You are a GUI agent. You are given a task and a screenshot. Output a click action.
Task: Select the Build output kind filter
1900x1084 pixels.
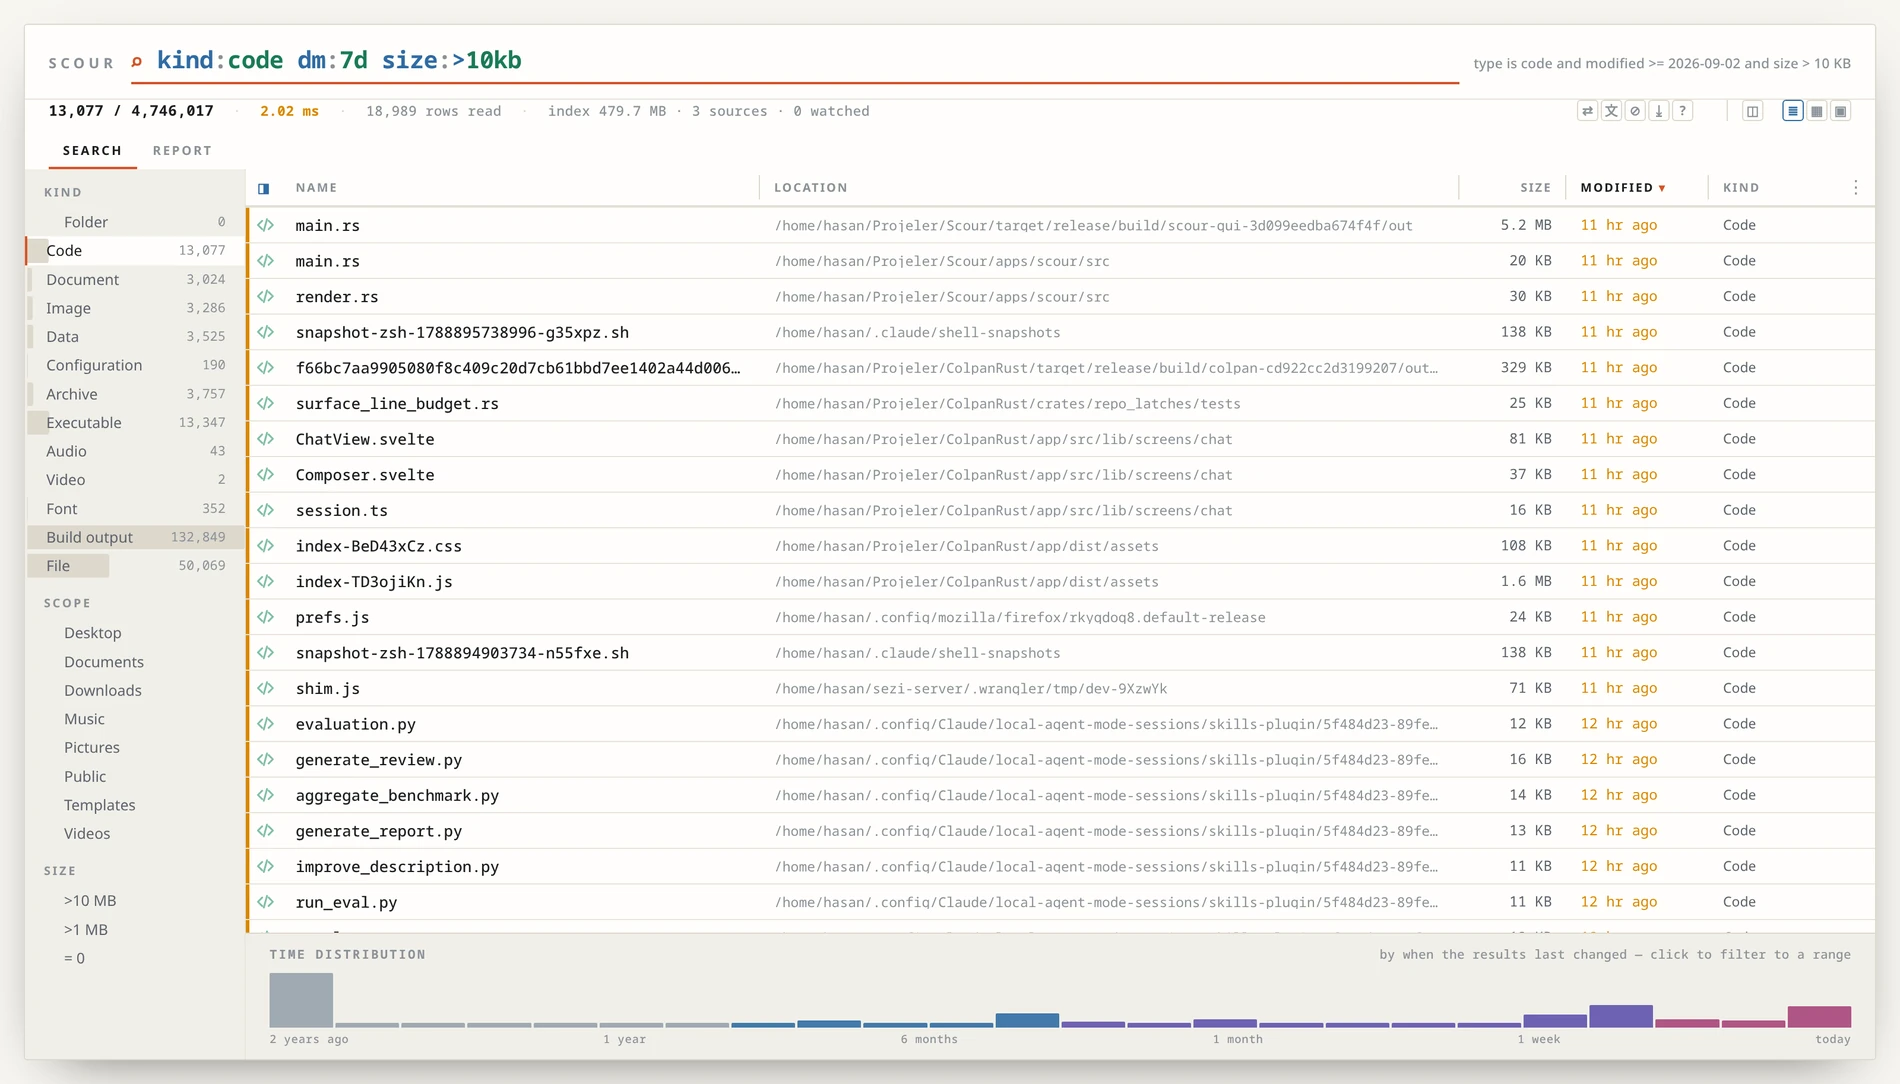pyautogui.click(x=135, y=537)
